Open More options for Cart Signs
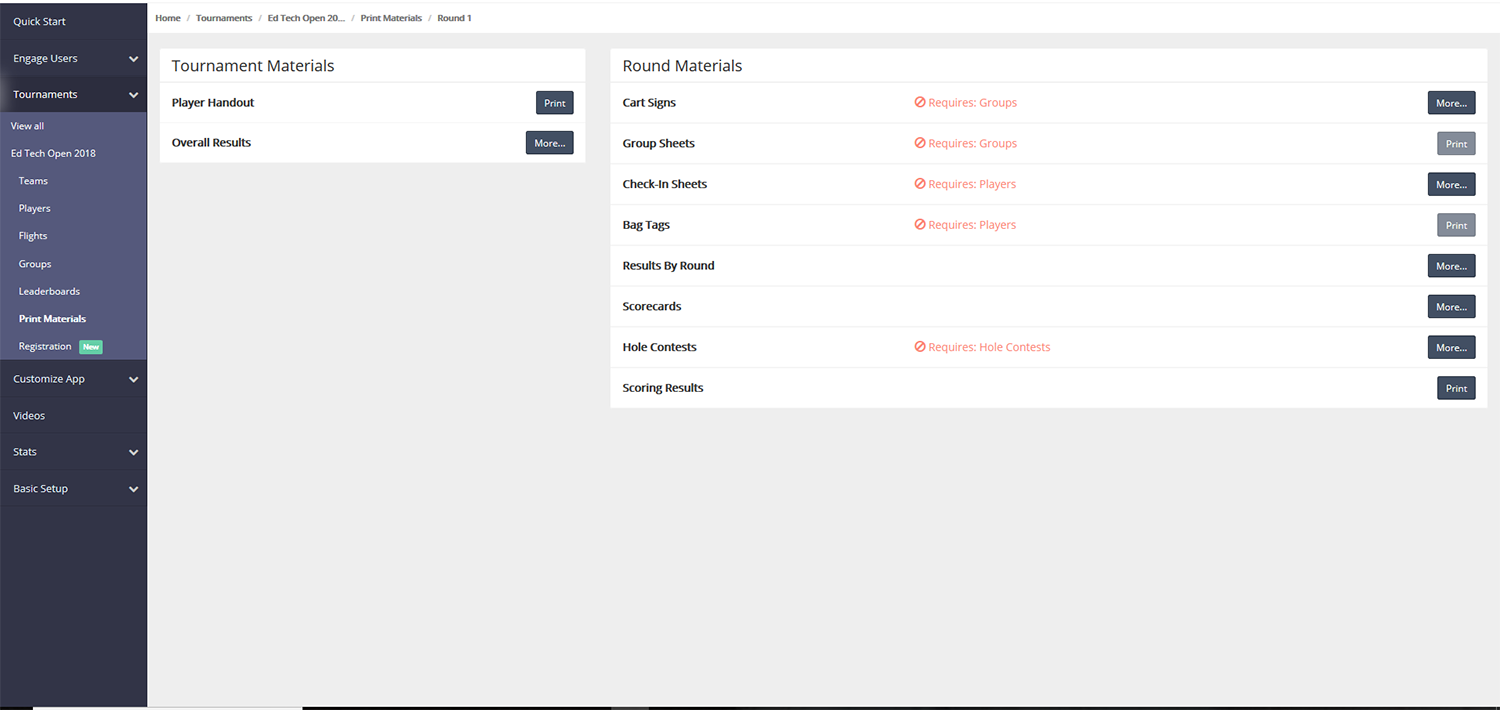The height and width of the screenshot is (710, 1500). point(1450,103)
